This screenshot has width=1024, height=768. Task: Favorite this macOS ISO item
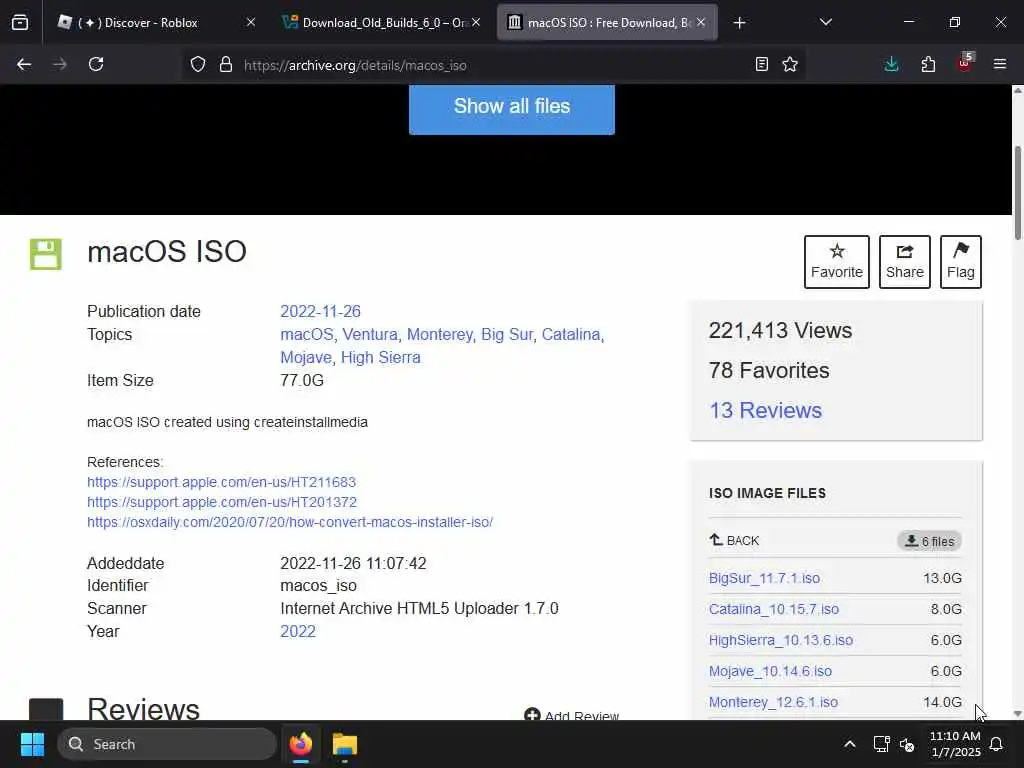[837, 261]
